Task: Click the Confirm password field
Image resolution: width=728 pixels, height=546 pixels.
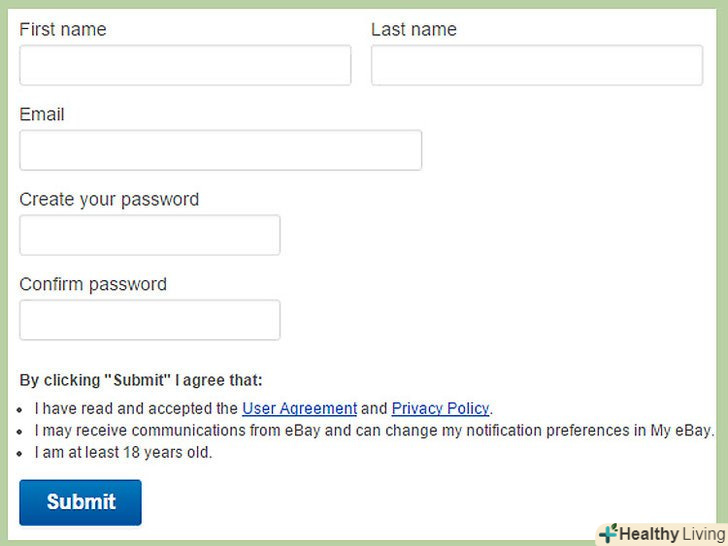Action: tap(150, 320)
